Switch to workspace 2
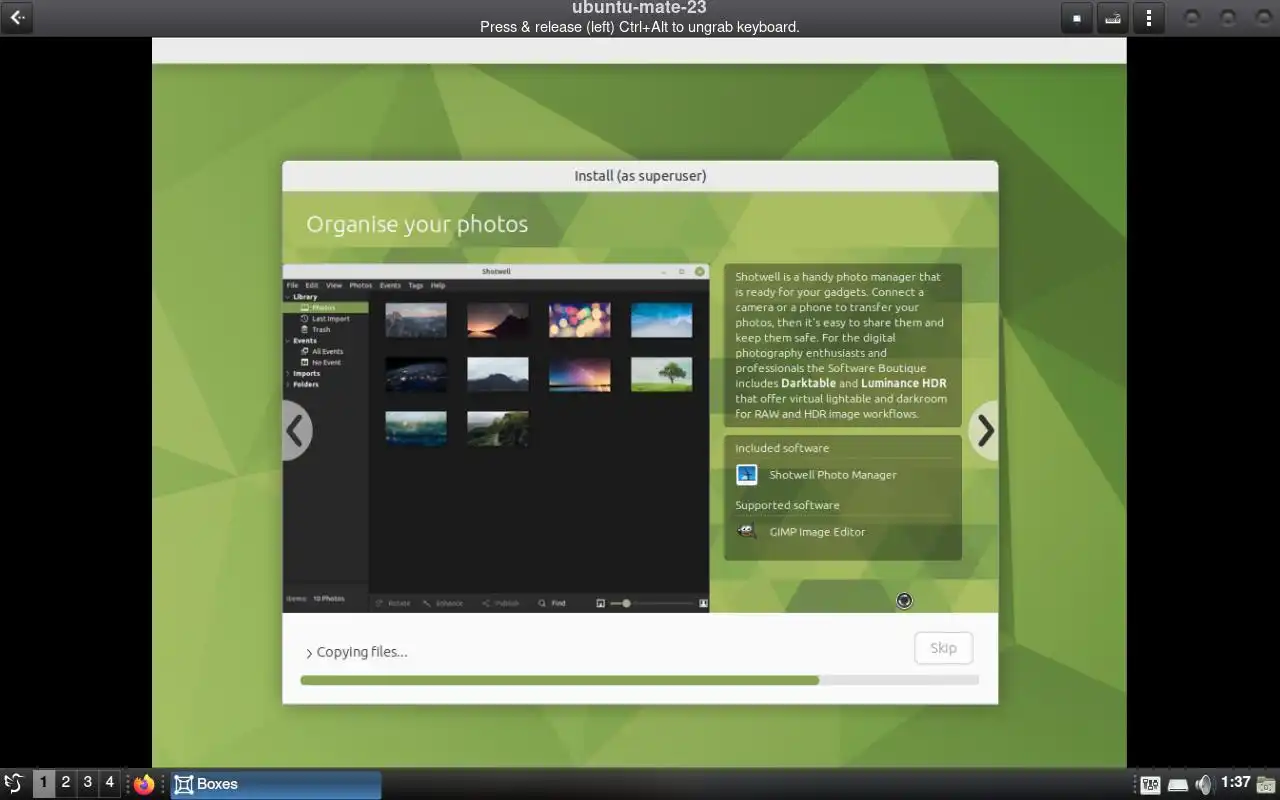The width and height of the screenshot is (1280, 800). [66, 783]
